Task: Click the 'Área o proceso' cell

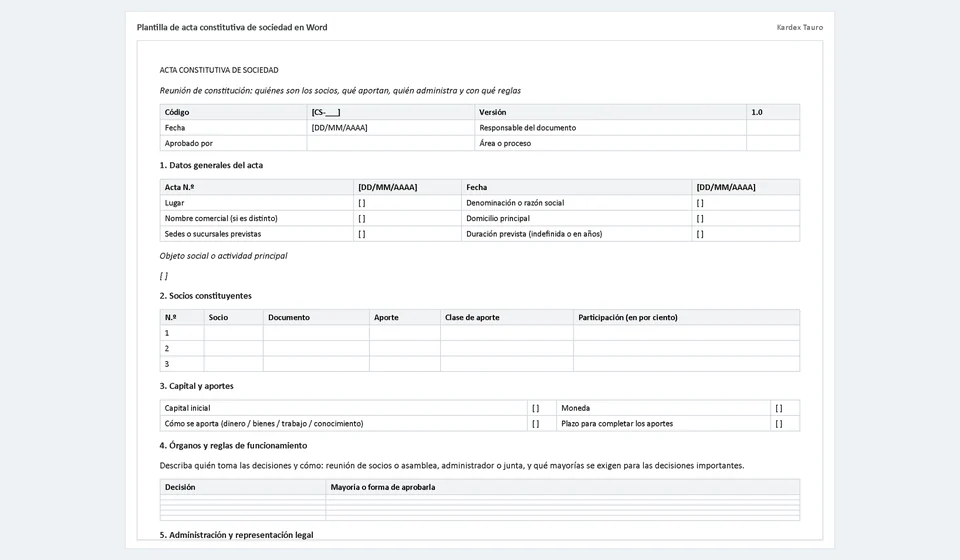Action: coord(610,143)
